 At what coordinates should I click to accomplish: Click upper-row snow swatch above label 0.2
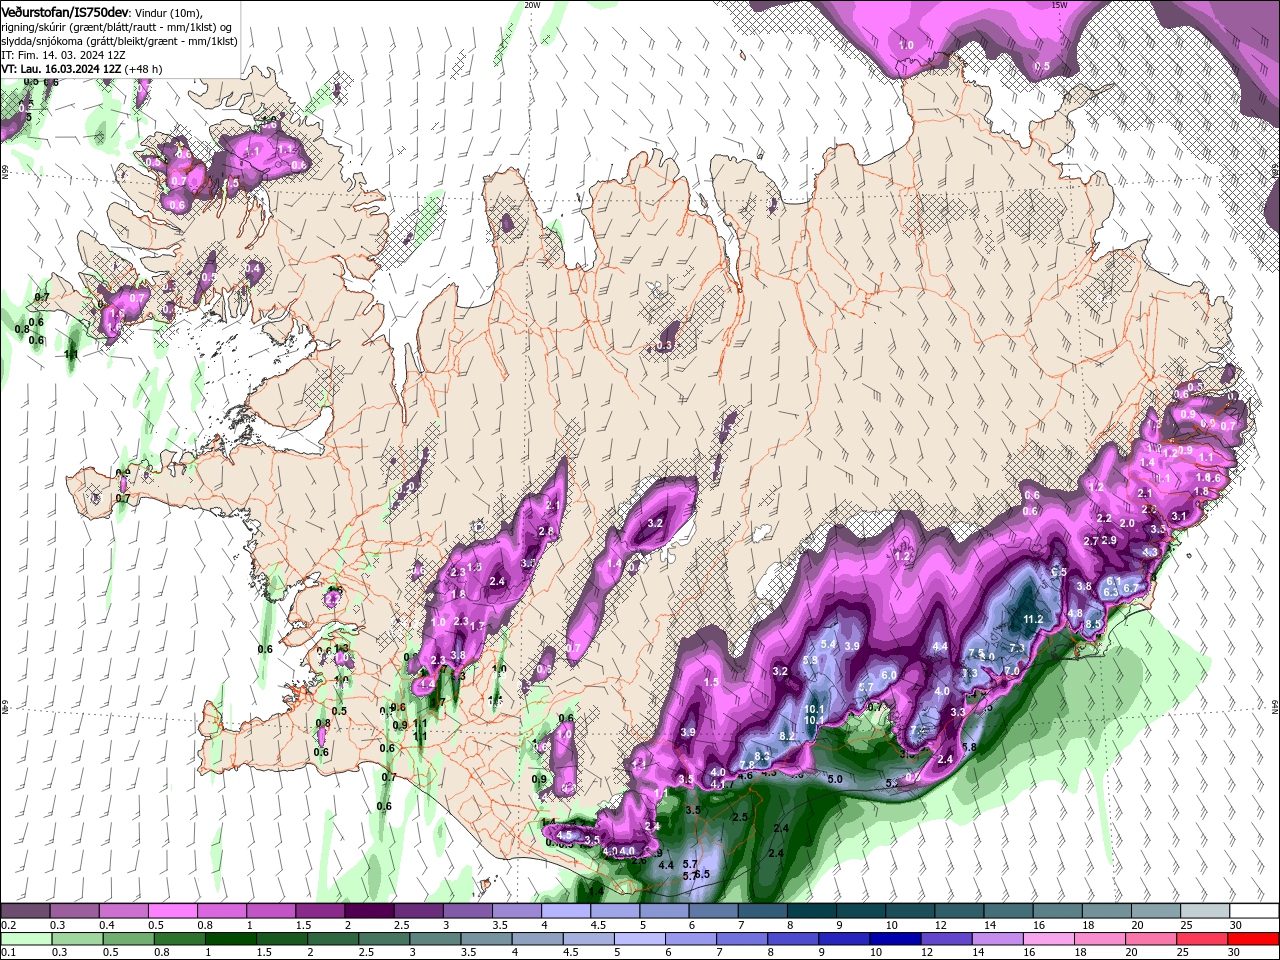(x=25, y=911)
